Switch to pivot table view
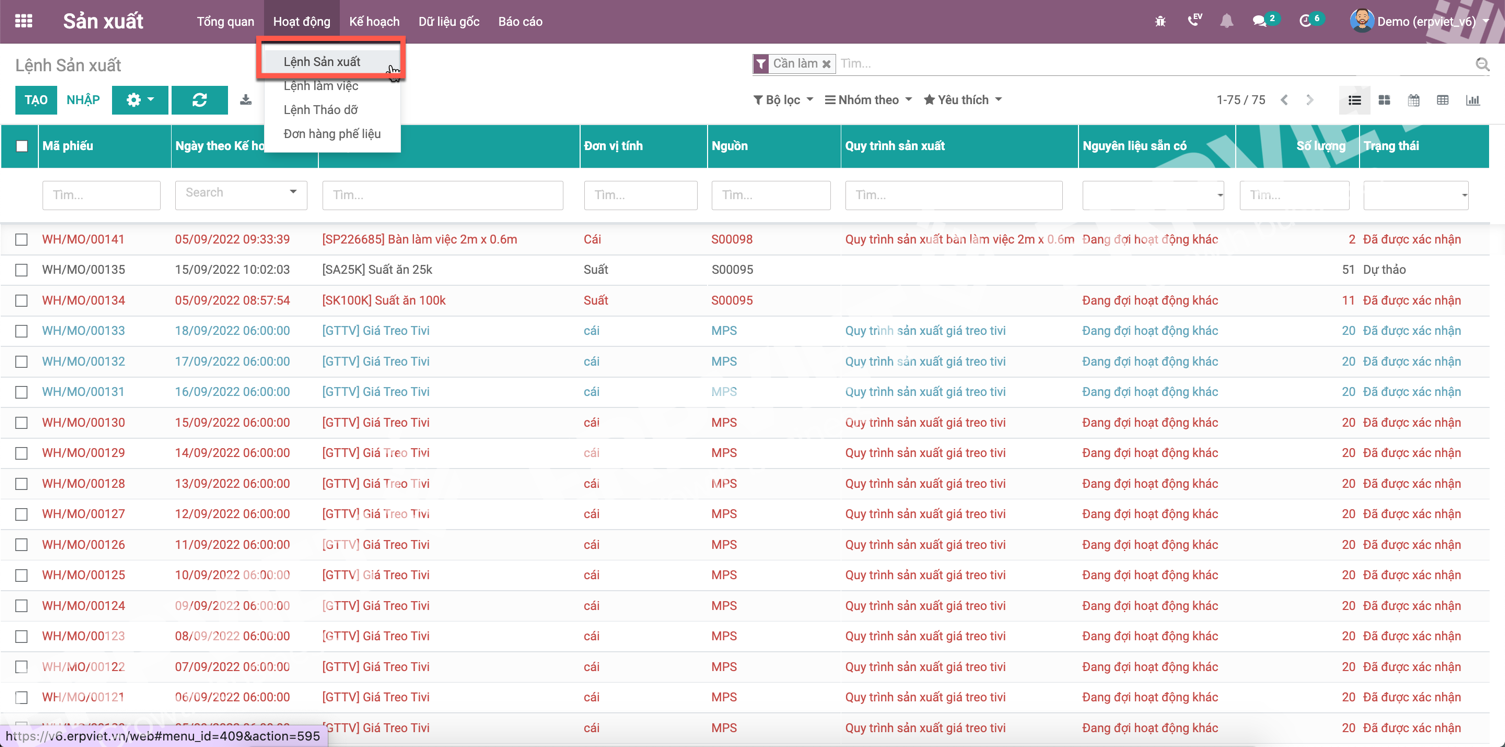 click(1444, 99)
